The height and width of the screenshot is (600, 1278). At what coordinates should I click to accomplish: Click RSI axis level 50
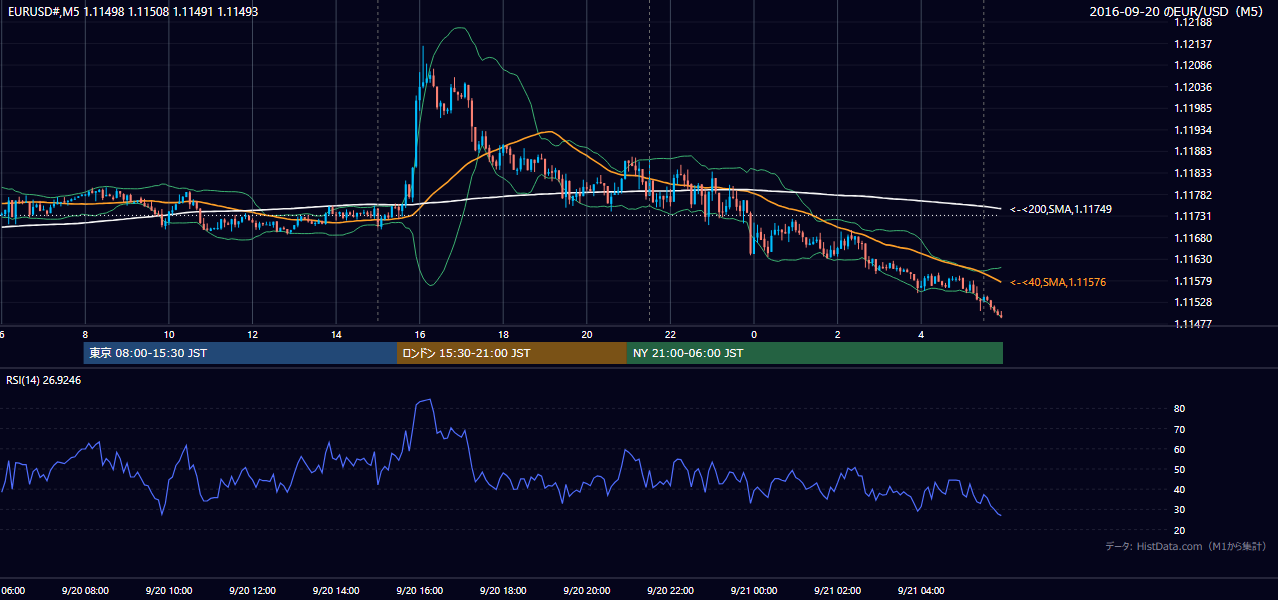click(1180, 470)
